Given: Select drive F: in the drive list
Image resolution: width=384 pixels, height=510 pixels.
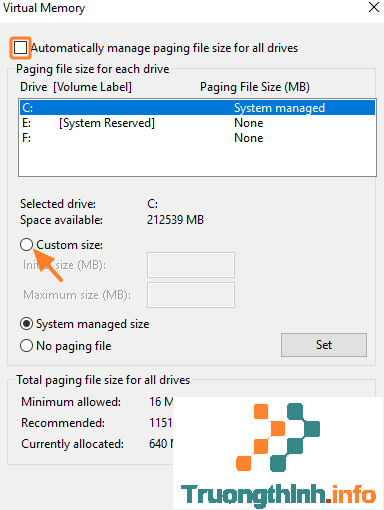Looking at the screenshot, I should [197, 138].
